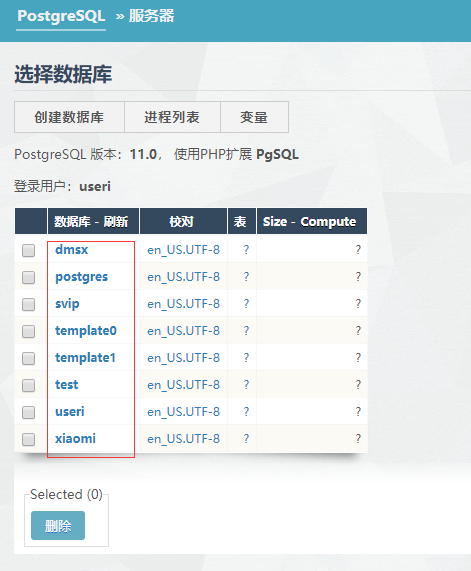Open the dmsx database link

pyautogui.click(x=72, y=249)
